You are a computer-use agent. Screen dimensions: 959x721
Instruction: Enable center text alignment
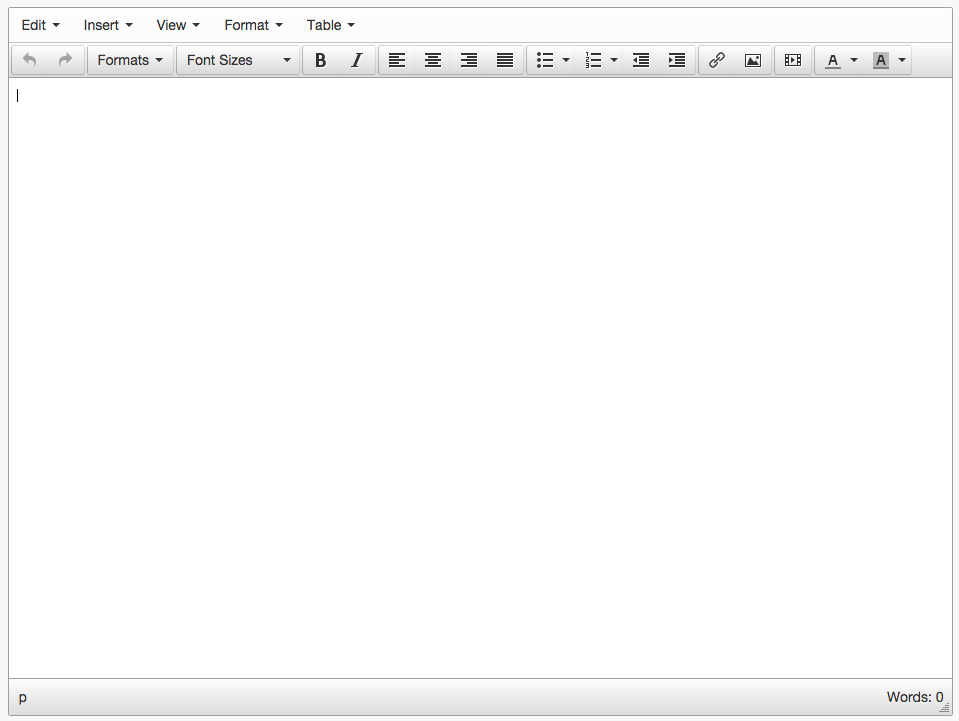coord(433,60)
